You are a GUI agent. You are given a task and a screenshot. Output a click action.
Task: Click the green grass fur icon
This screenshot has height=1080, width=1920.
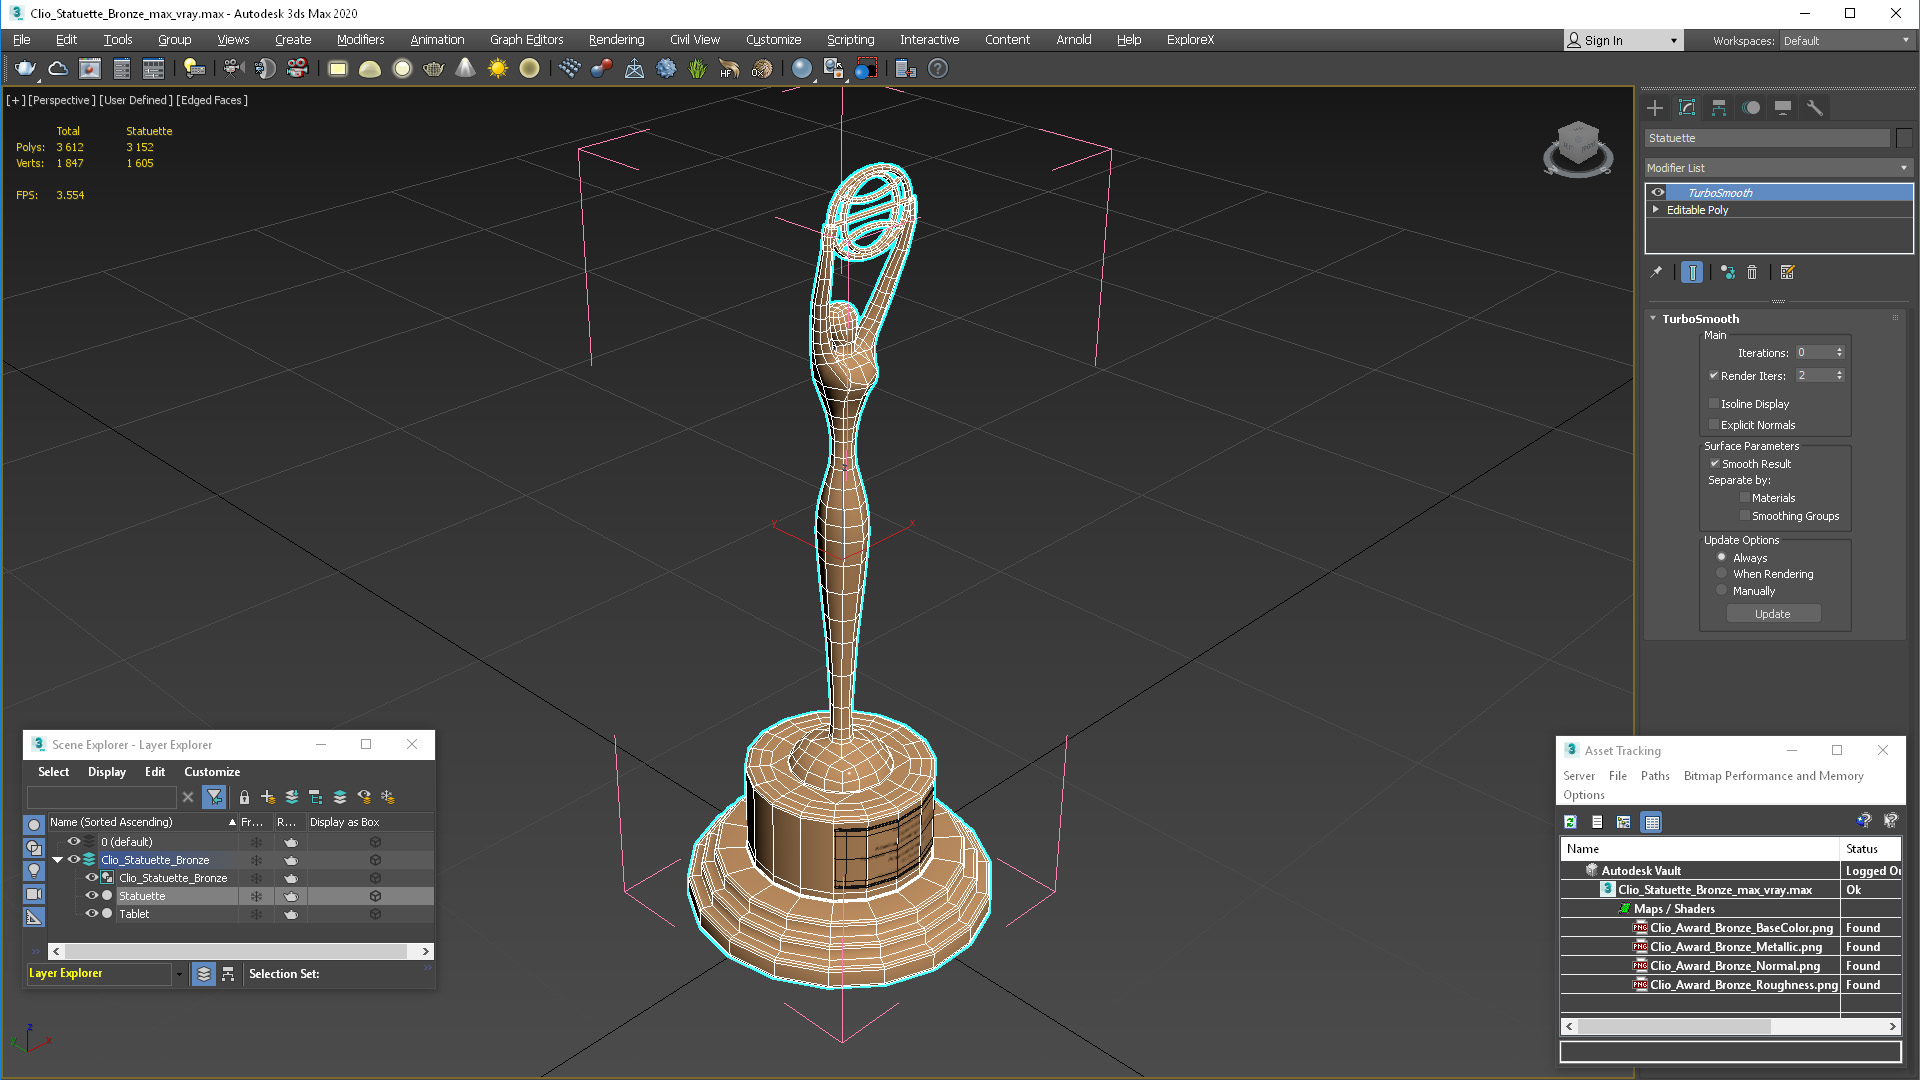(698, 69)
